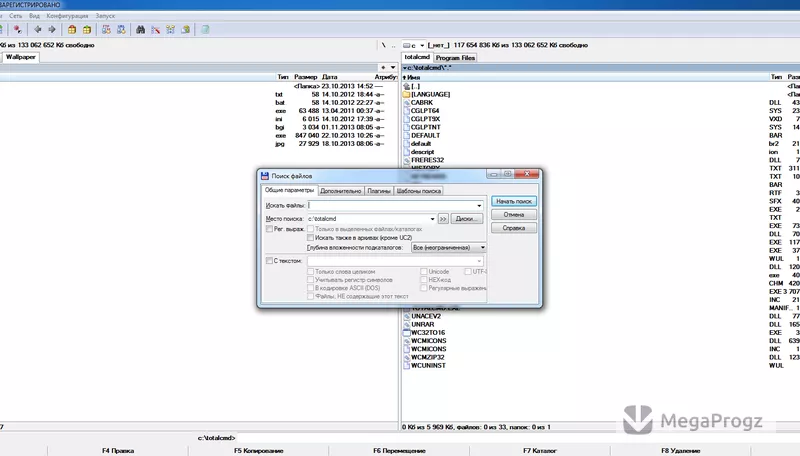Viewport: 800px width, 456px height.
Task: Click the unpack files toolbar icon
Action: (x=87, y=30)
